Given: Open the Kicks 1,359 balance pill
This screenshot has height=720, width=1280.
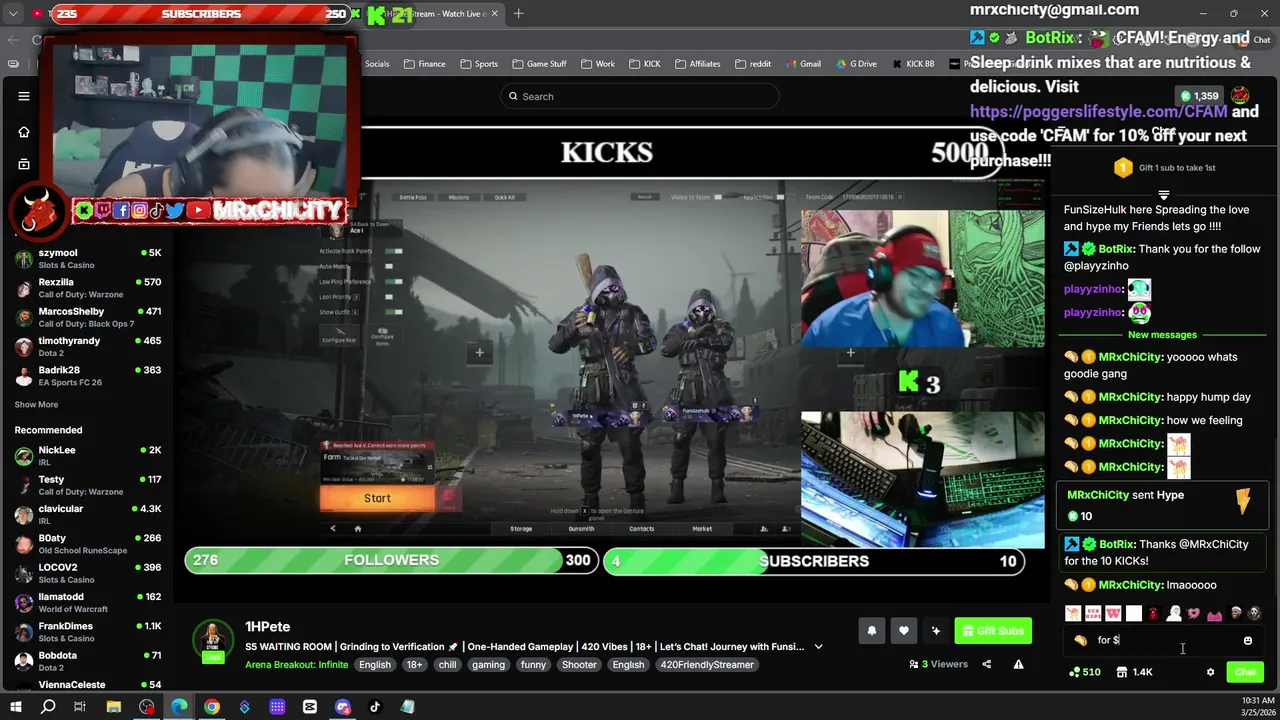Looking at the screenshot, I should (1199, 96).
